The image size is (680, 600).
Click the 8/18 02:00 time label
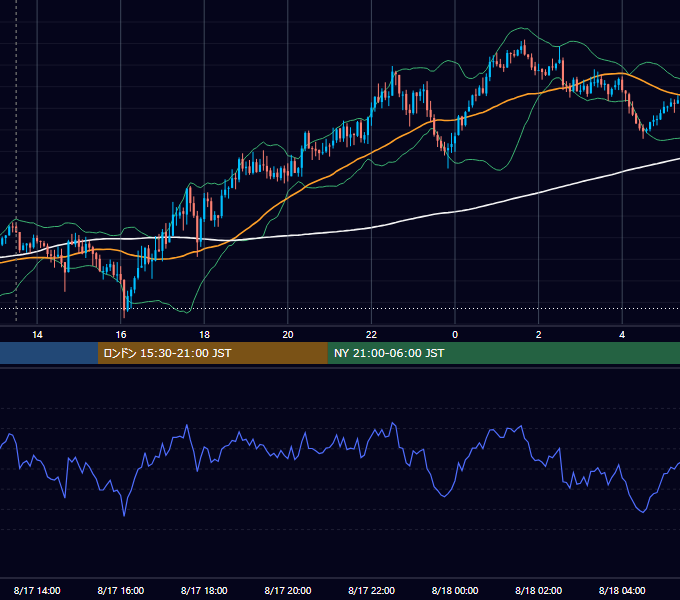[x=538, y=590]
